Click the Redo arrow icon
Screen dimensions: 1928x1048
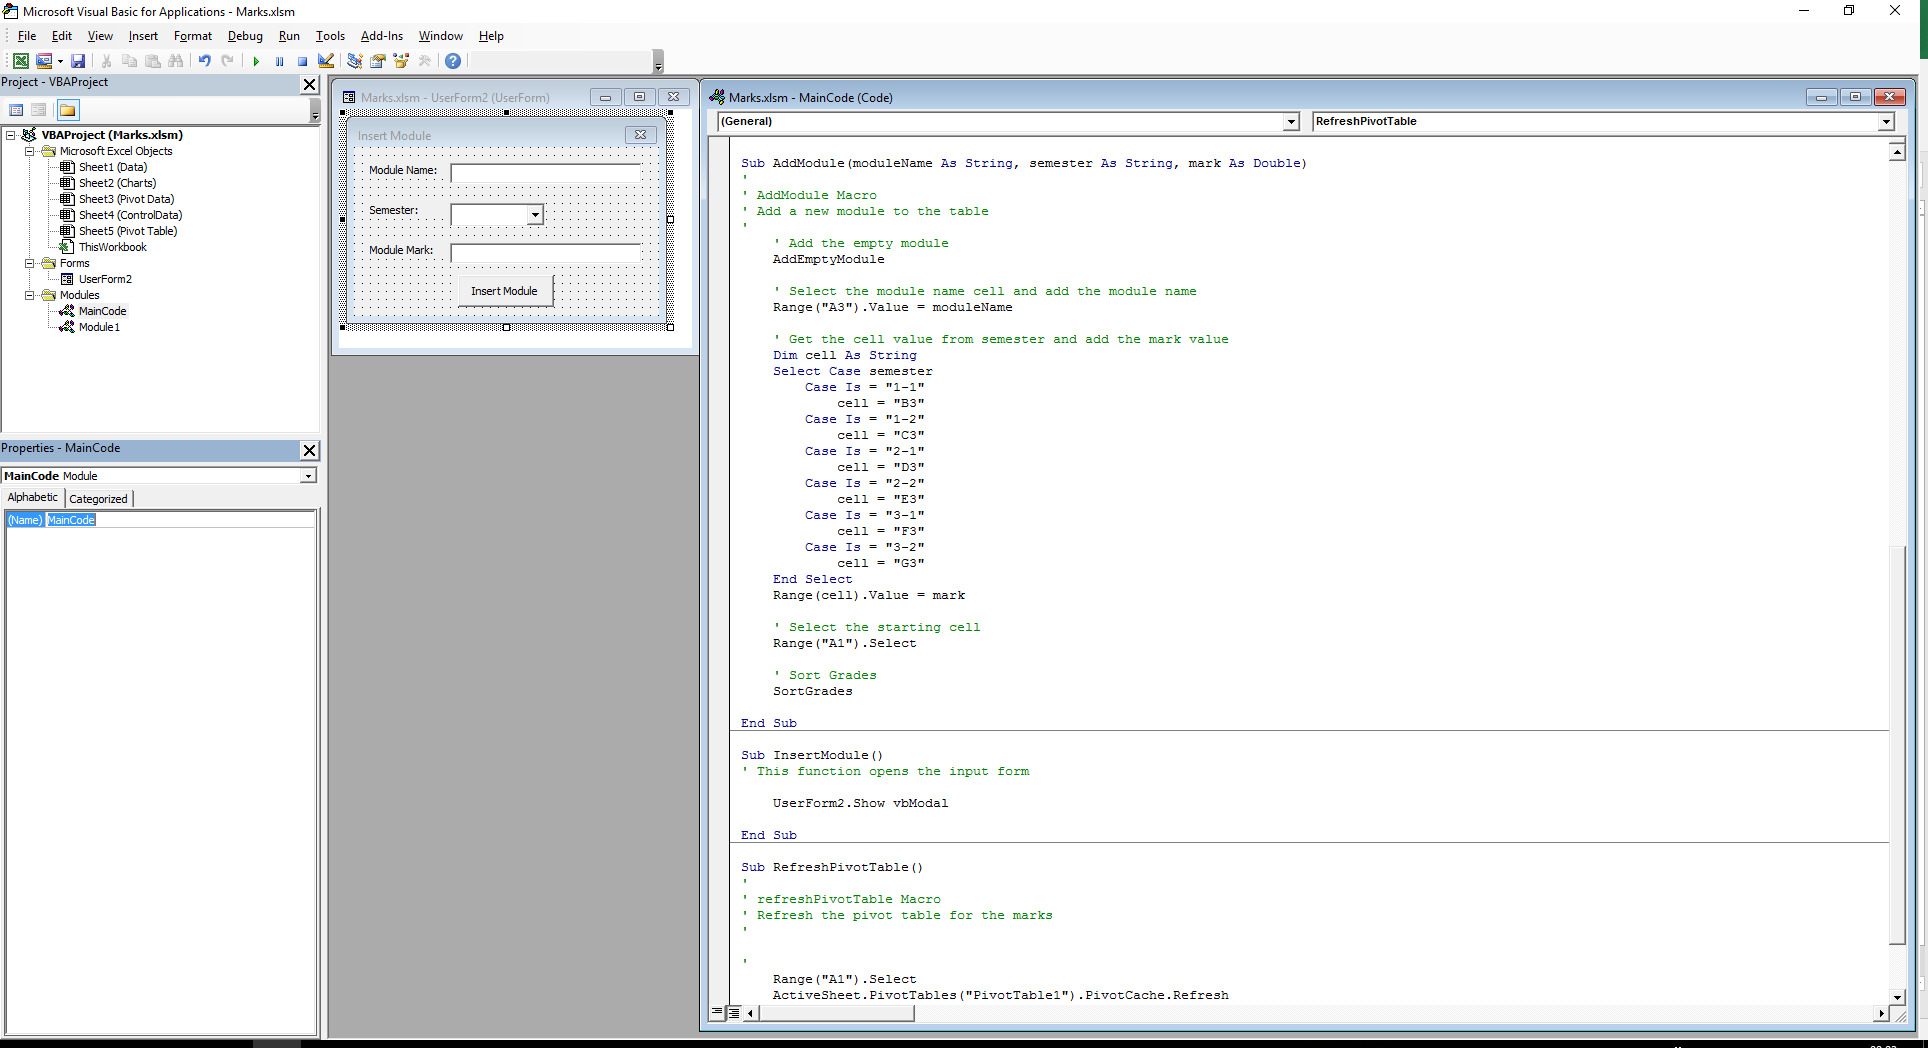(x=228, y=61)
